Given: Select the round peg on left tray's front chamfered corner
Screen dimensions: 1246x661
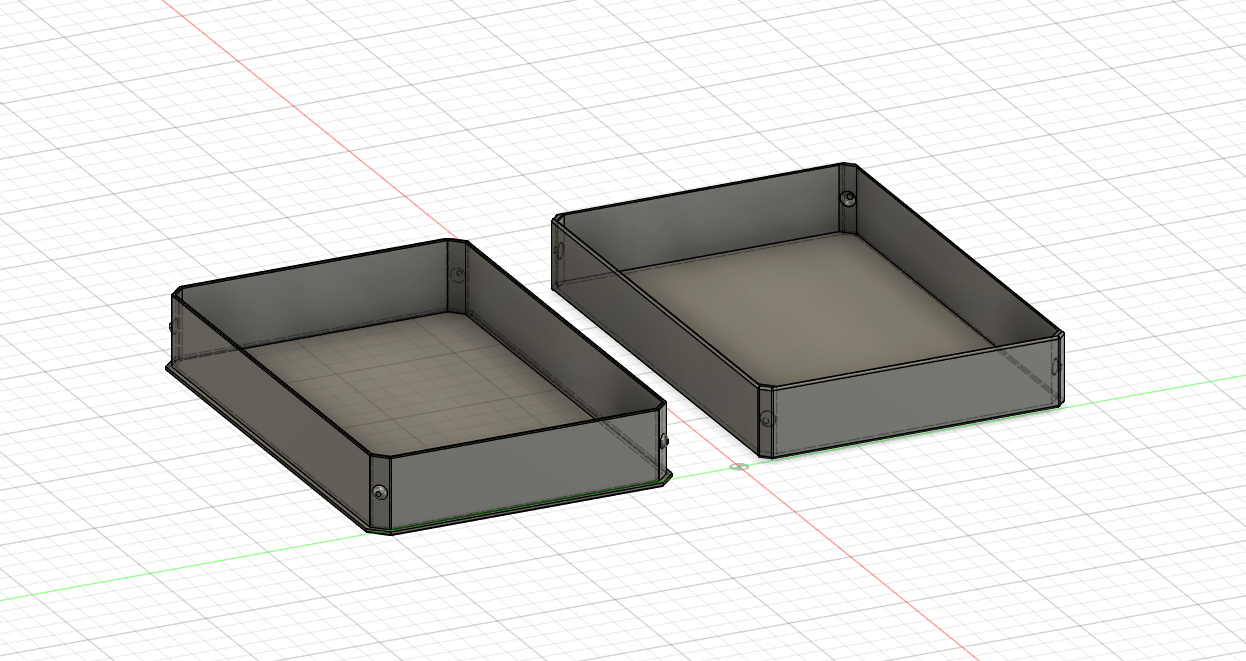Looking at the screenshot, I should [x=380, y=491].
